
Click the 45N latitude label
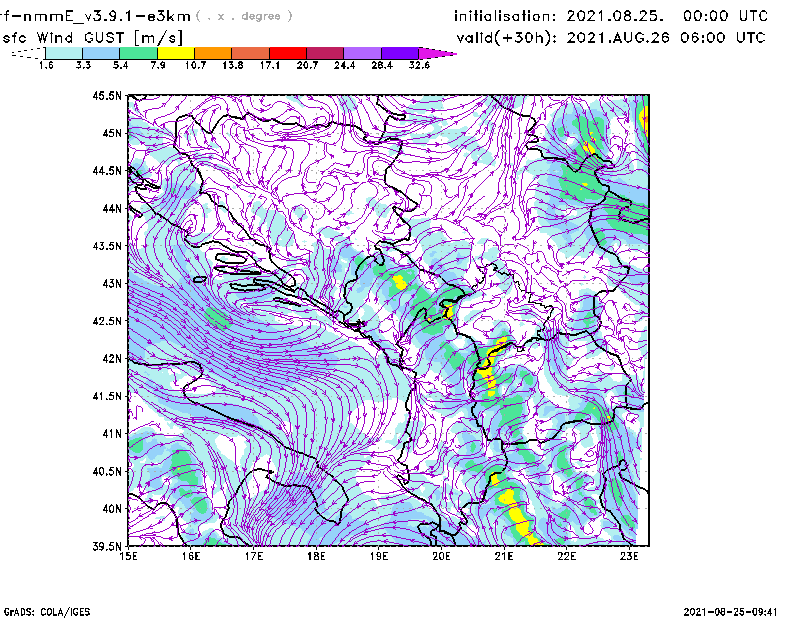coord(112,133)
